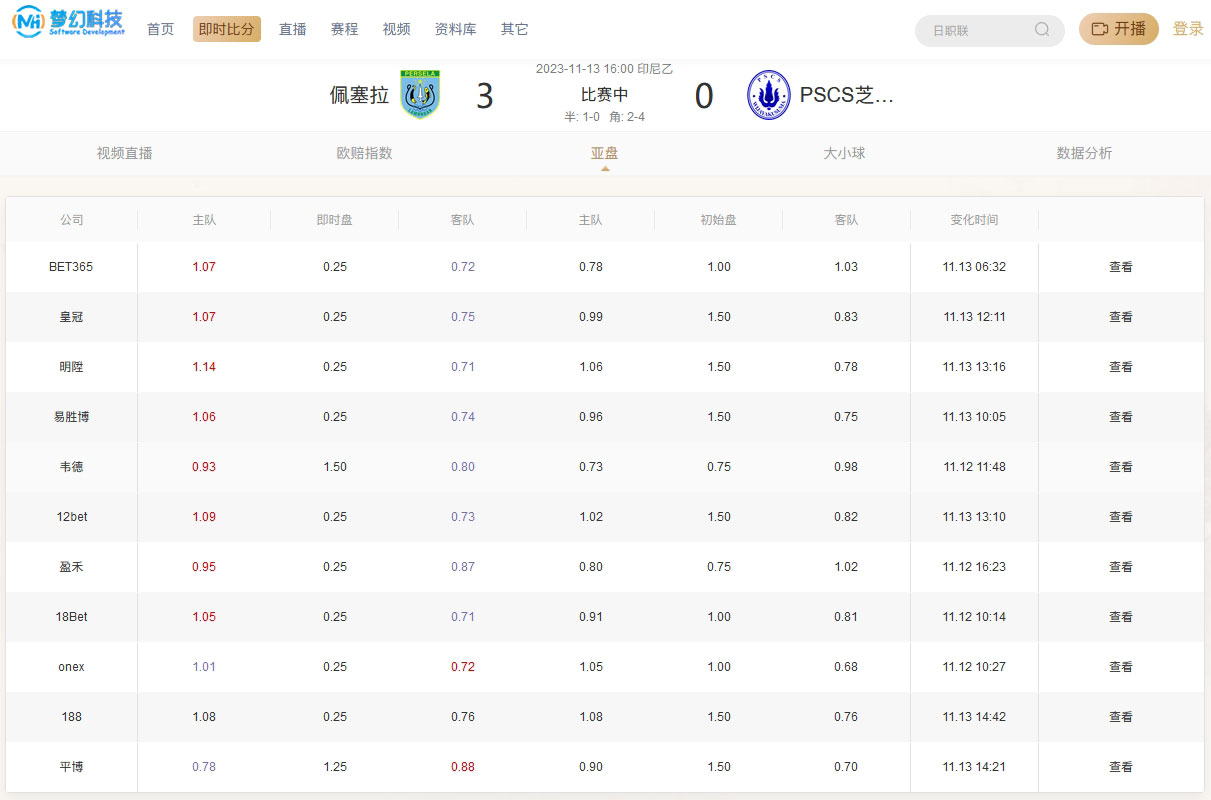Click the search magnifier icon
The image size is (1211, 800).
pos(1042,30)
